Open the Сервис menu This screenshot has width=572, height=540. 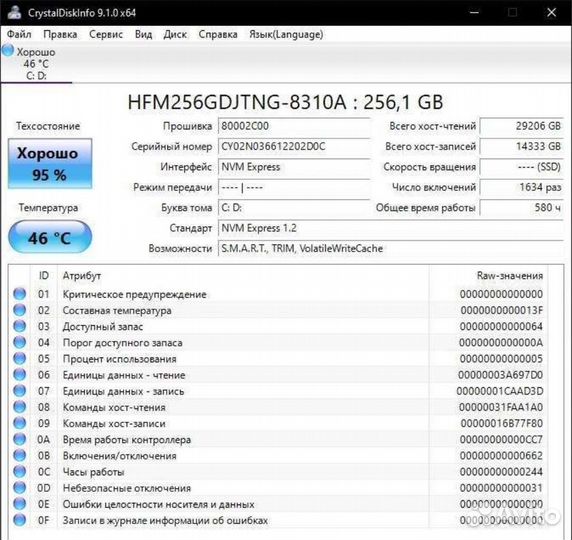[106, 34]
